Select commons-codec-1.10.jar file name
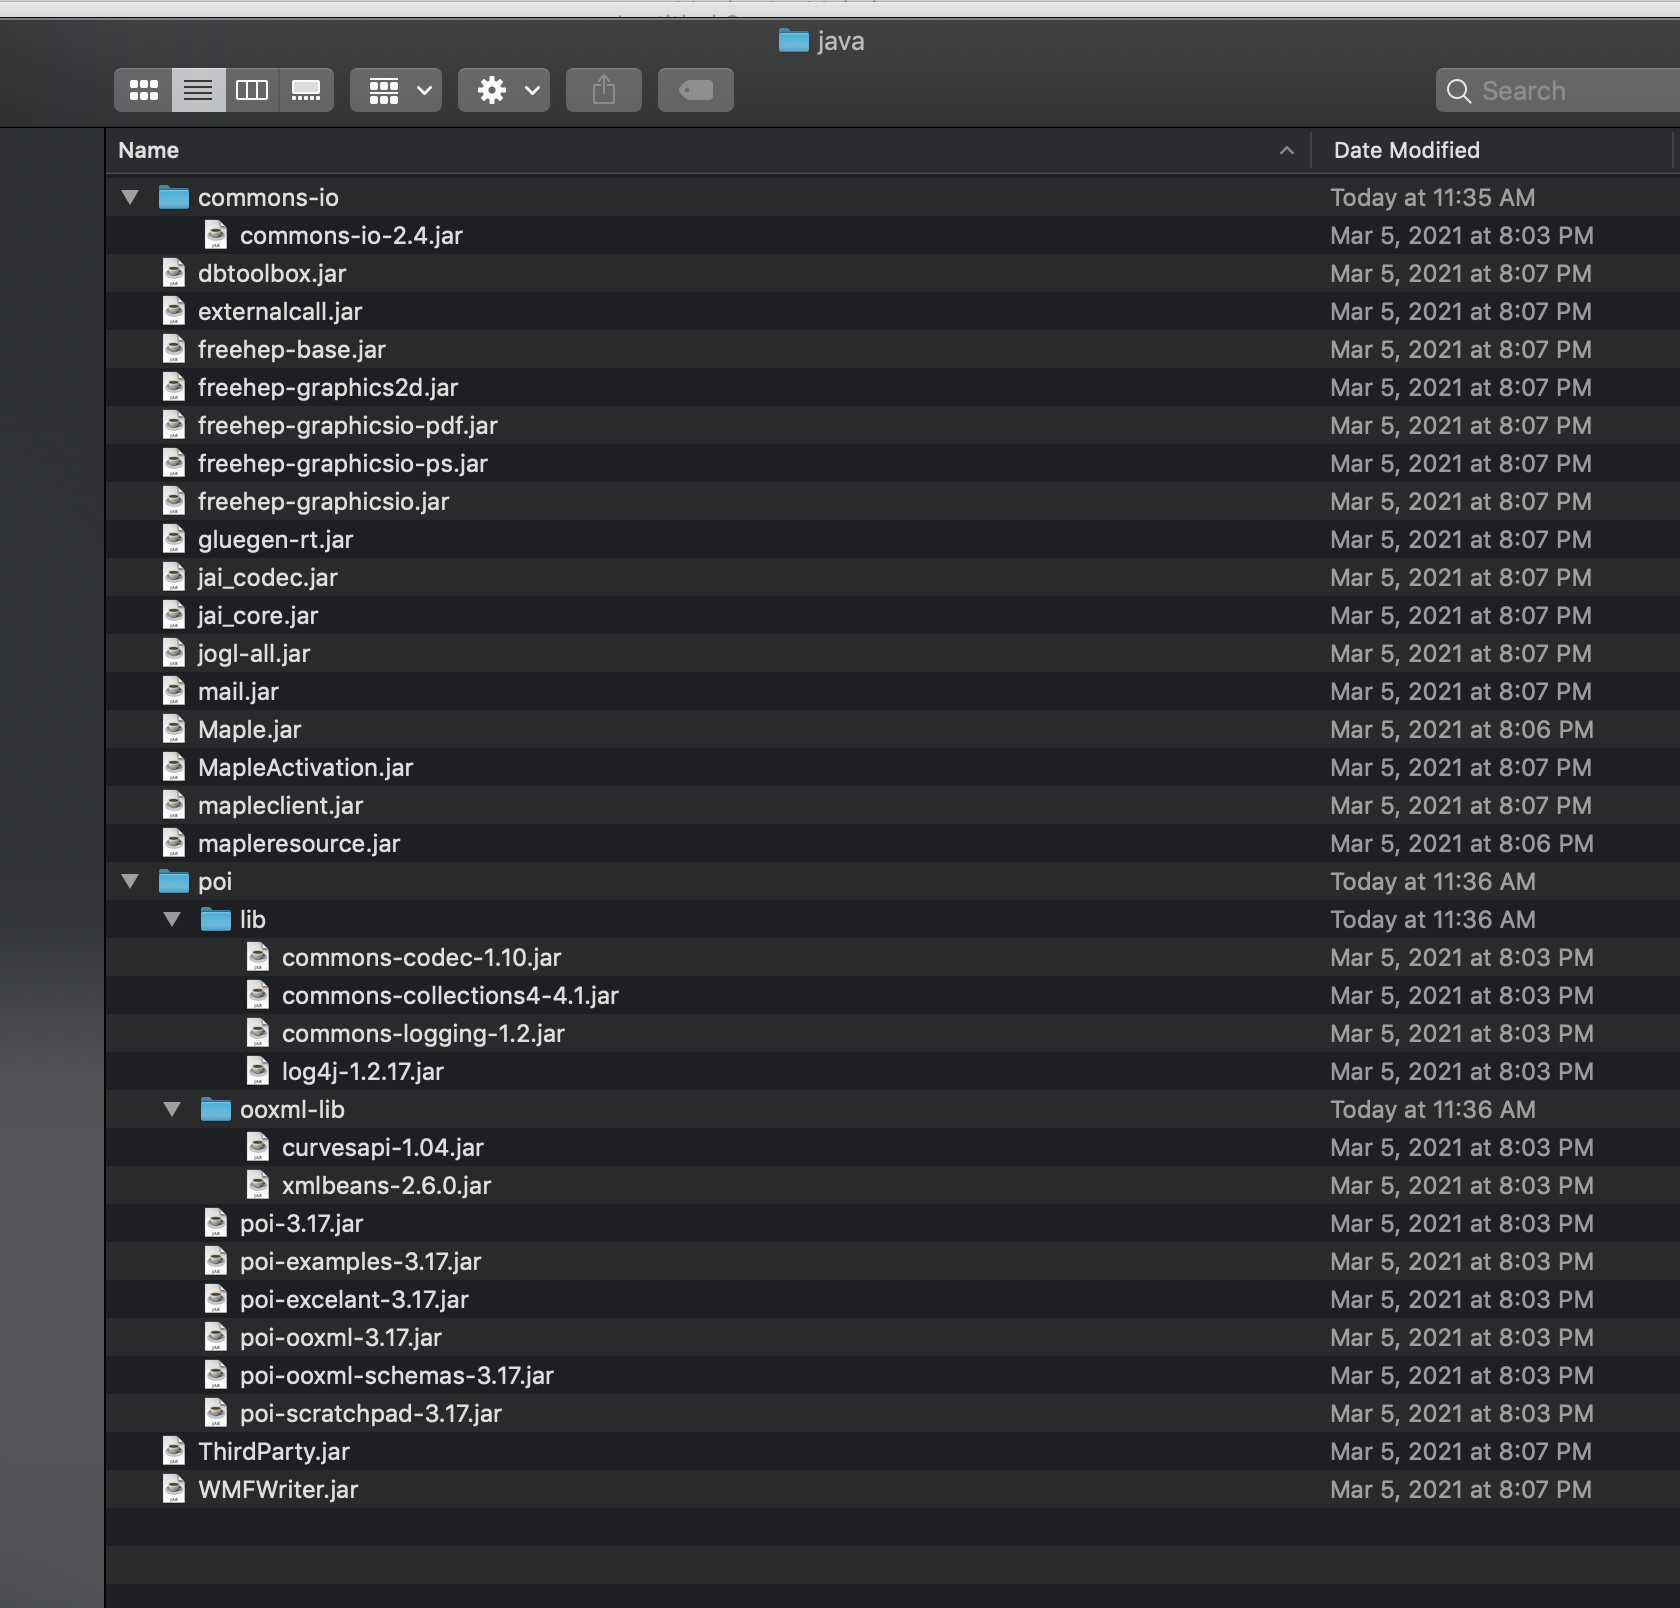The height and width of the screenshot is (1608, 1680). [x=421, y=957]
